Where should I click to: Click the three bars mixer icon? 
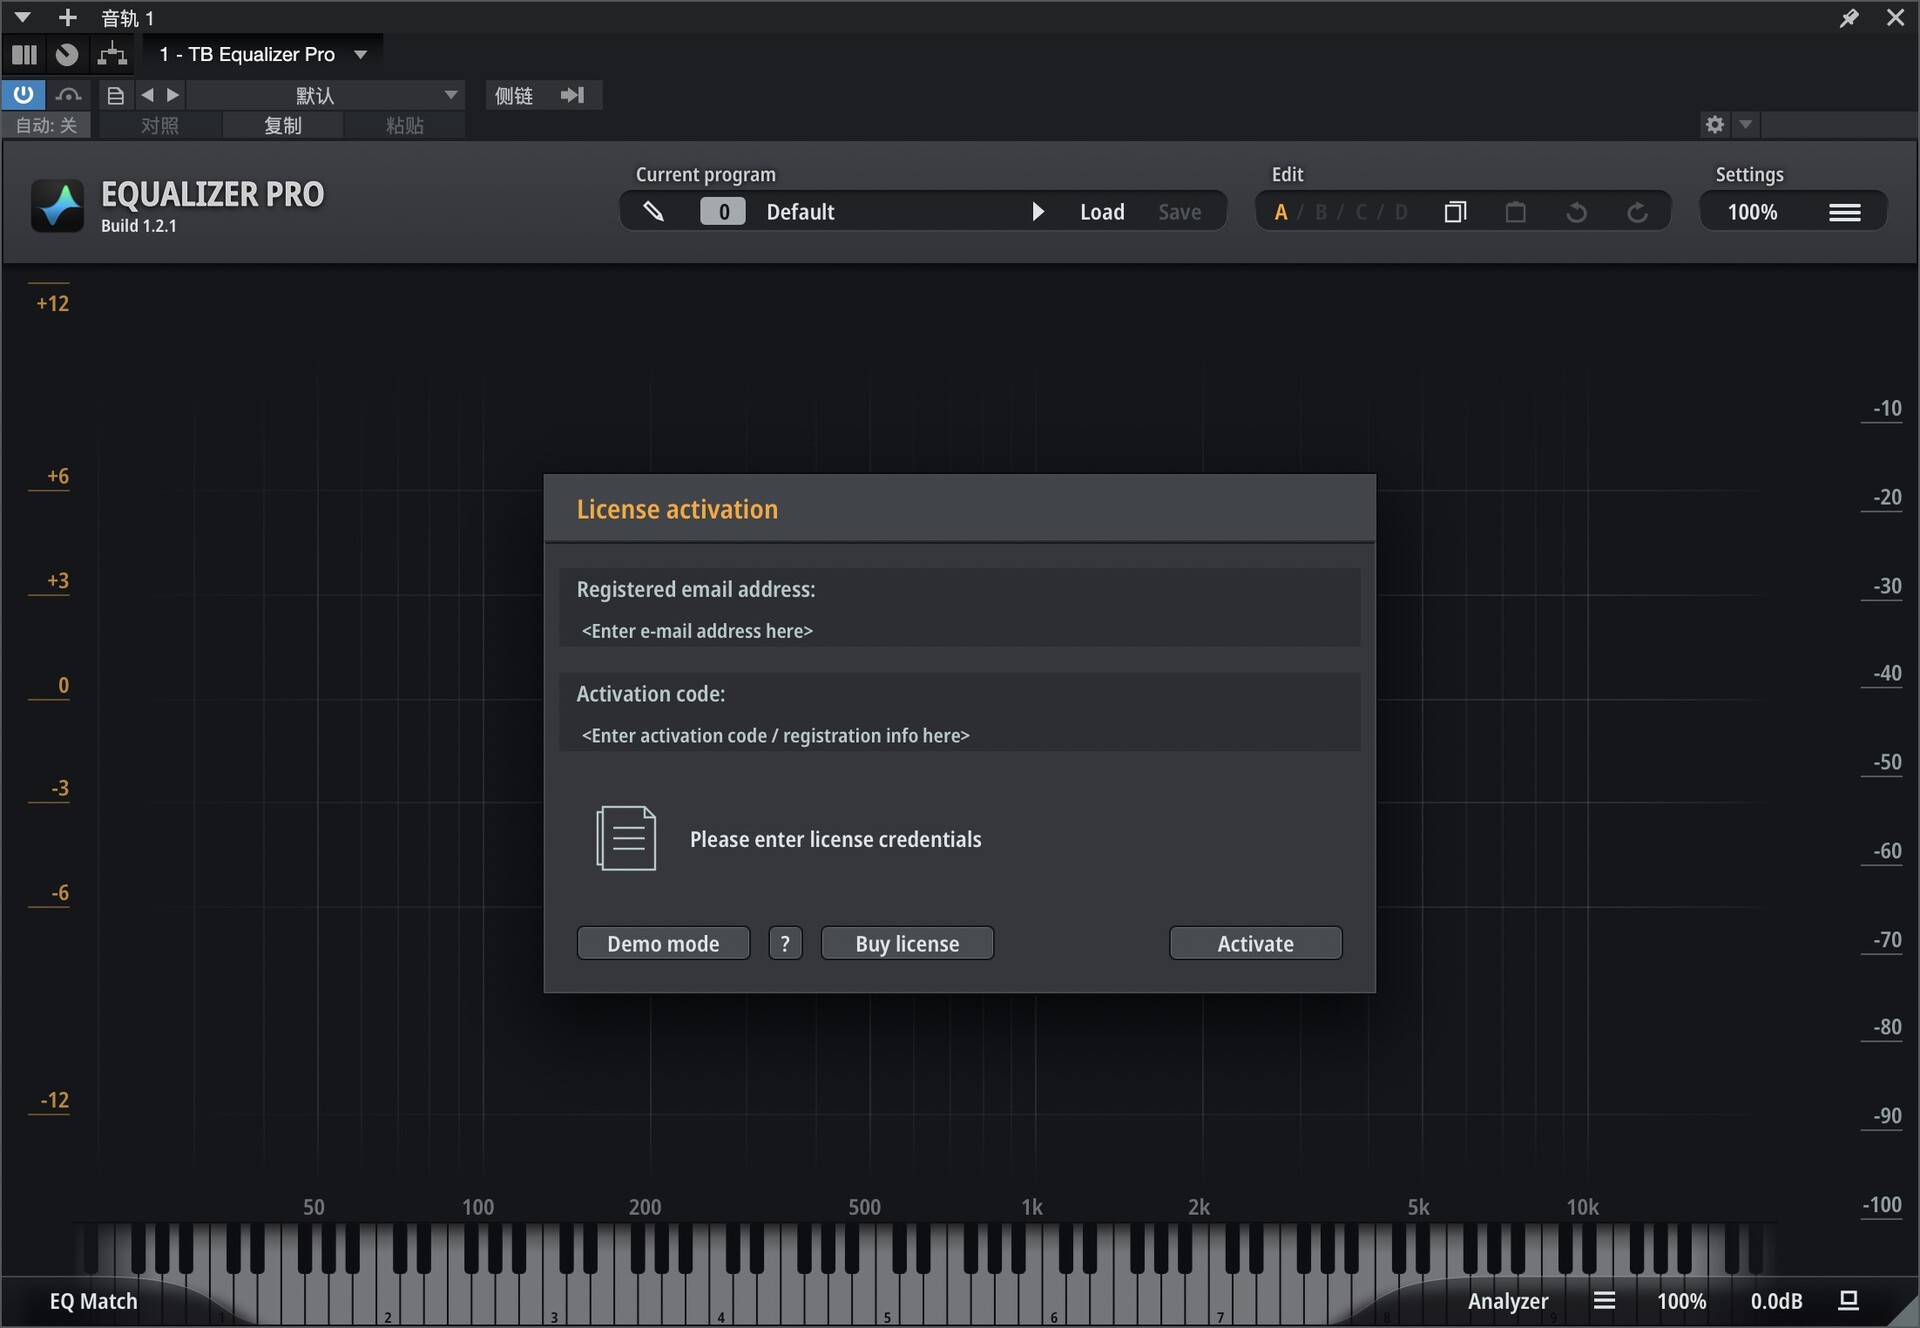25,54
